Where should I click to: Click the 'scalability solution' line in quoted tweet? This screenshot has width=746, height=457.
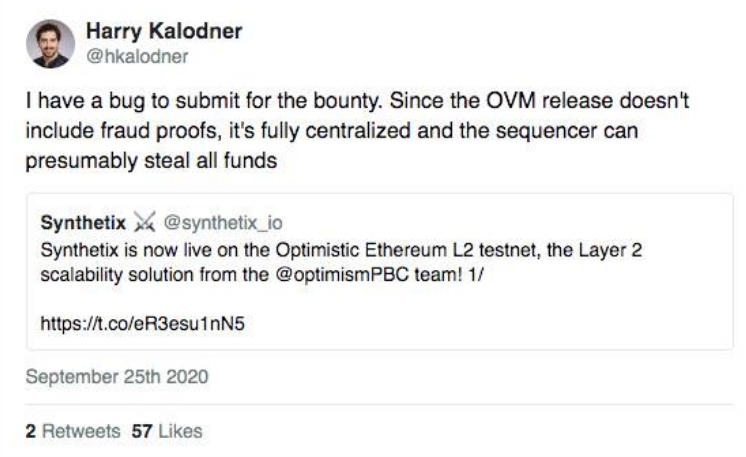[x=262, y=275]
